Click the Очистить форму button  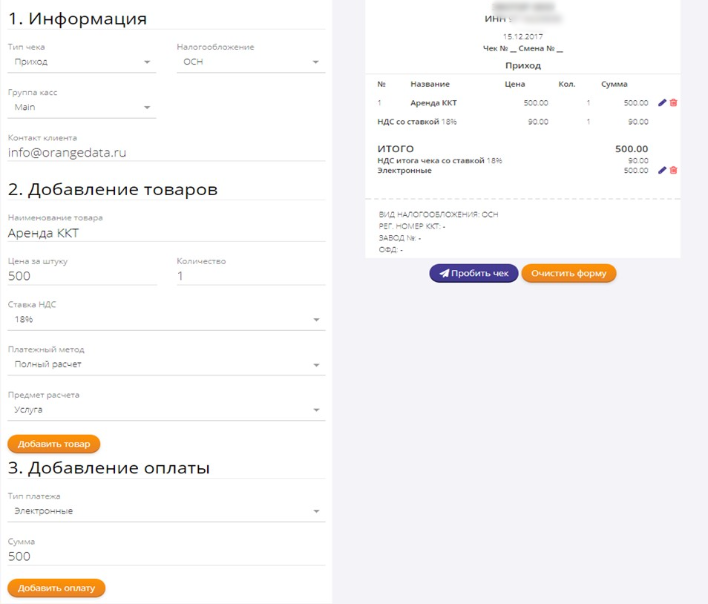point(568,273)
